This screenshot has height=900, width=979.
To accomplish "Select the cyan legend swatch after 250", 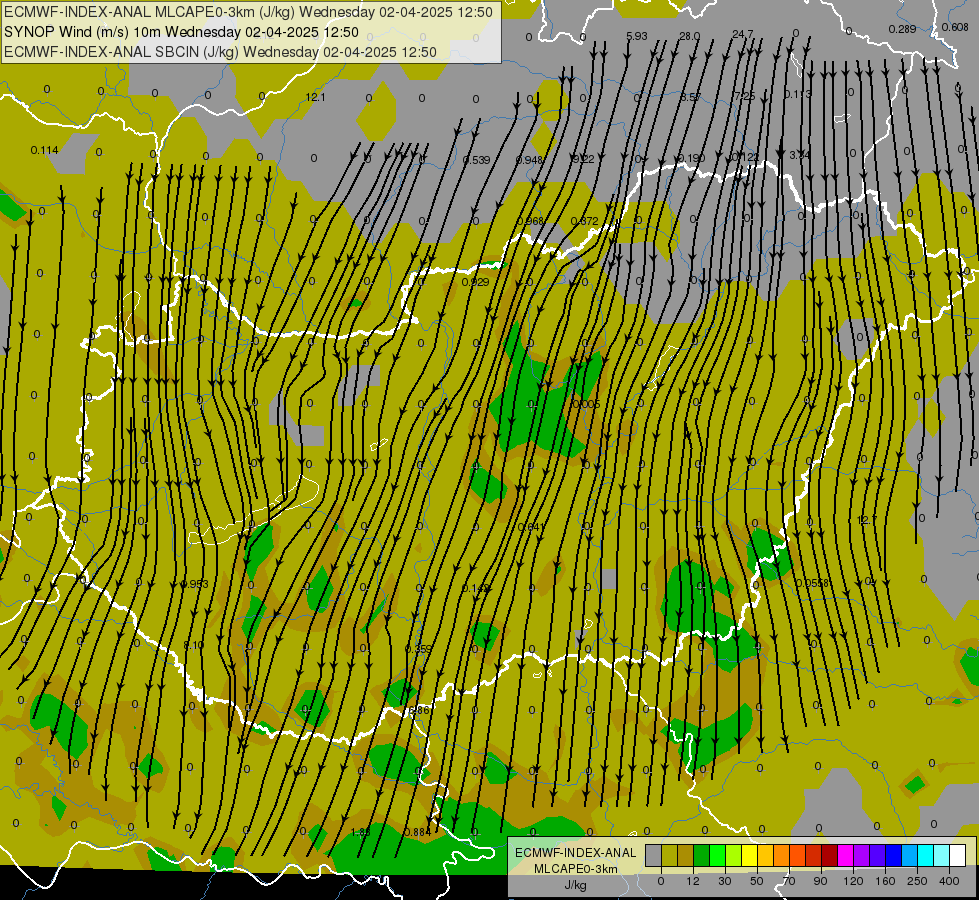I will pyautogui.click(x=925, y=856).
